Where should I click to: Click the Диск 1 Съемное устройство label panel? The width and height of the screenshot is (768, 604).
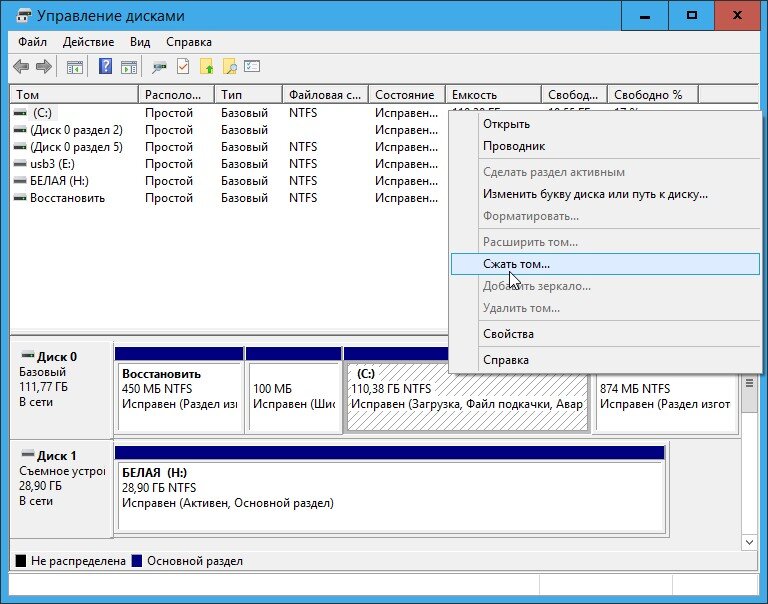tap(62, 488)
